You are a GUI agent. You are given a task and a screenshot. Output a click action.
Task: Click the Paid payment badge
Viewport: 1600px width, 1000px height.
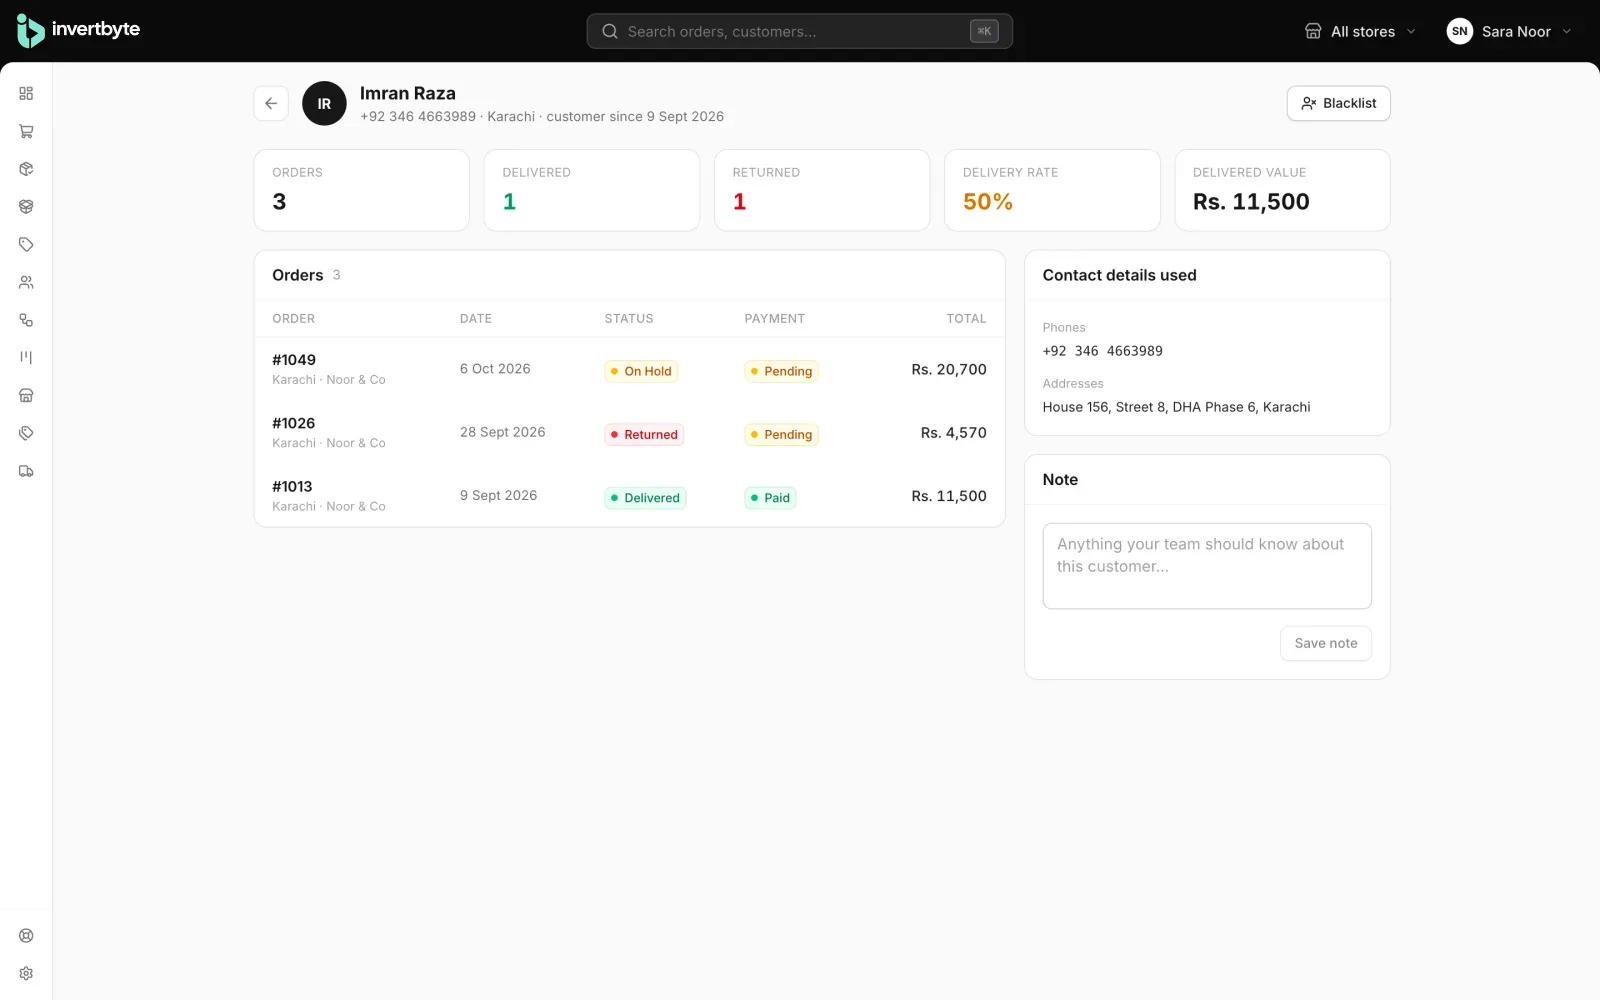click(770, 497)
